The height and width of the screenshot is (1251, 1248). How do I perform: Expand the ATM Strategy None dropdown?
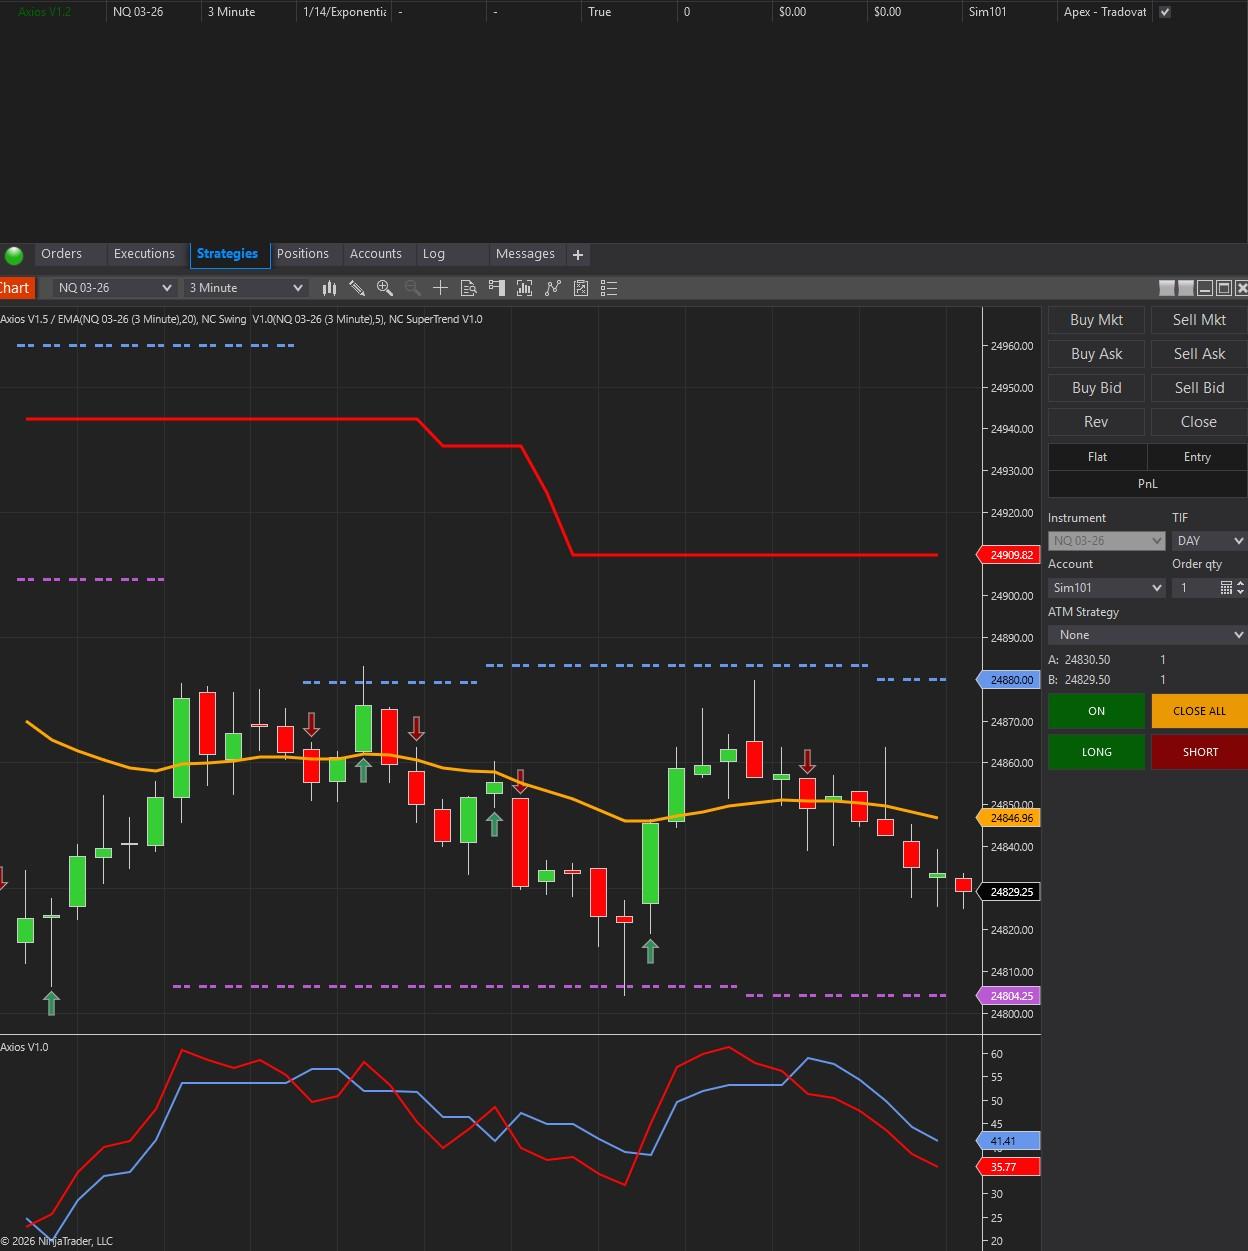pos(1147,635)
